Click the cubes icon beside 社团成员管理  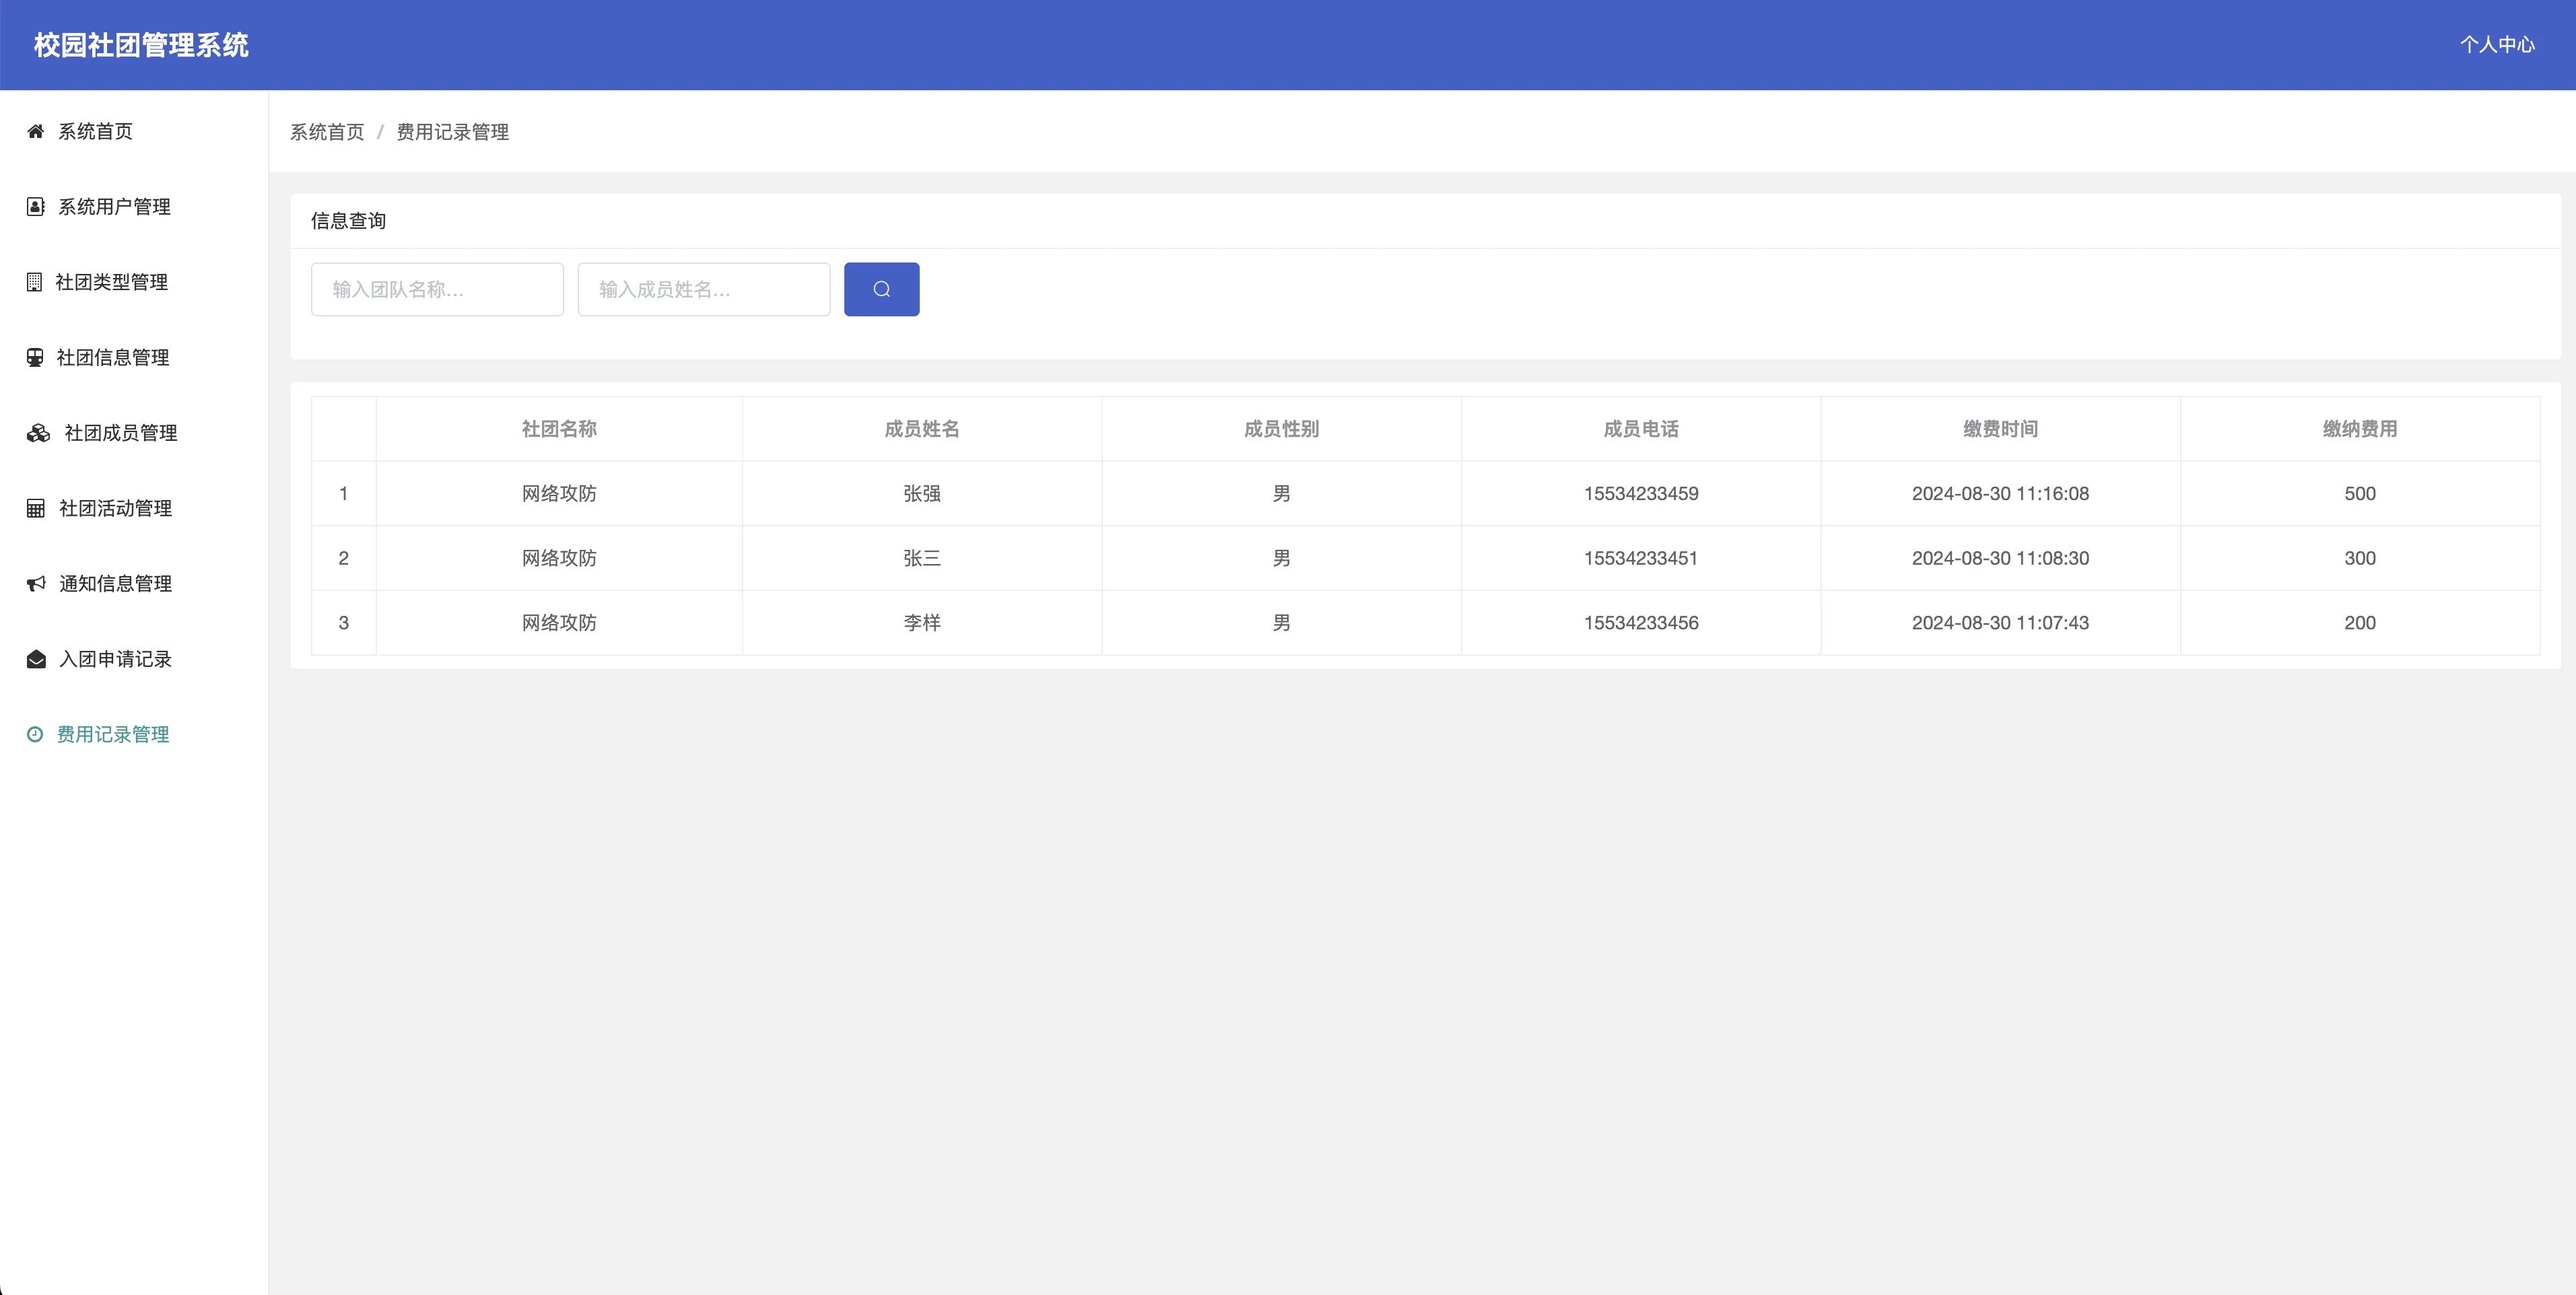(38, 433)
